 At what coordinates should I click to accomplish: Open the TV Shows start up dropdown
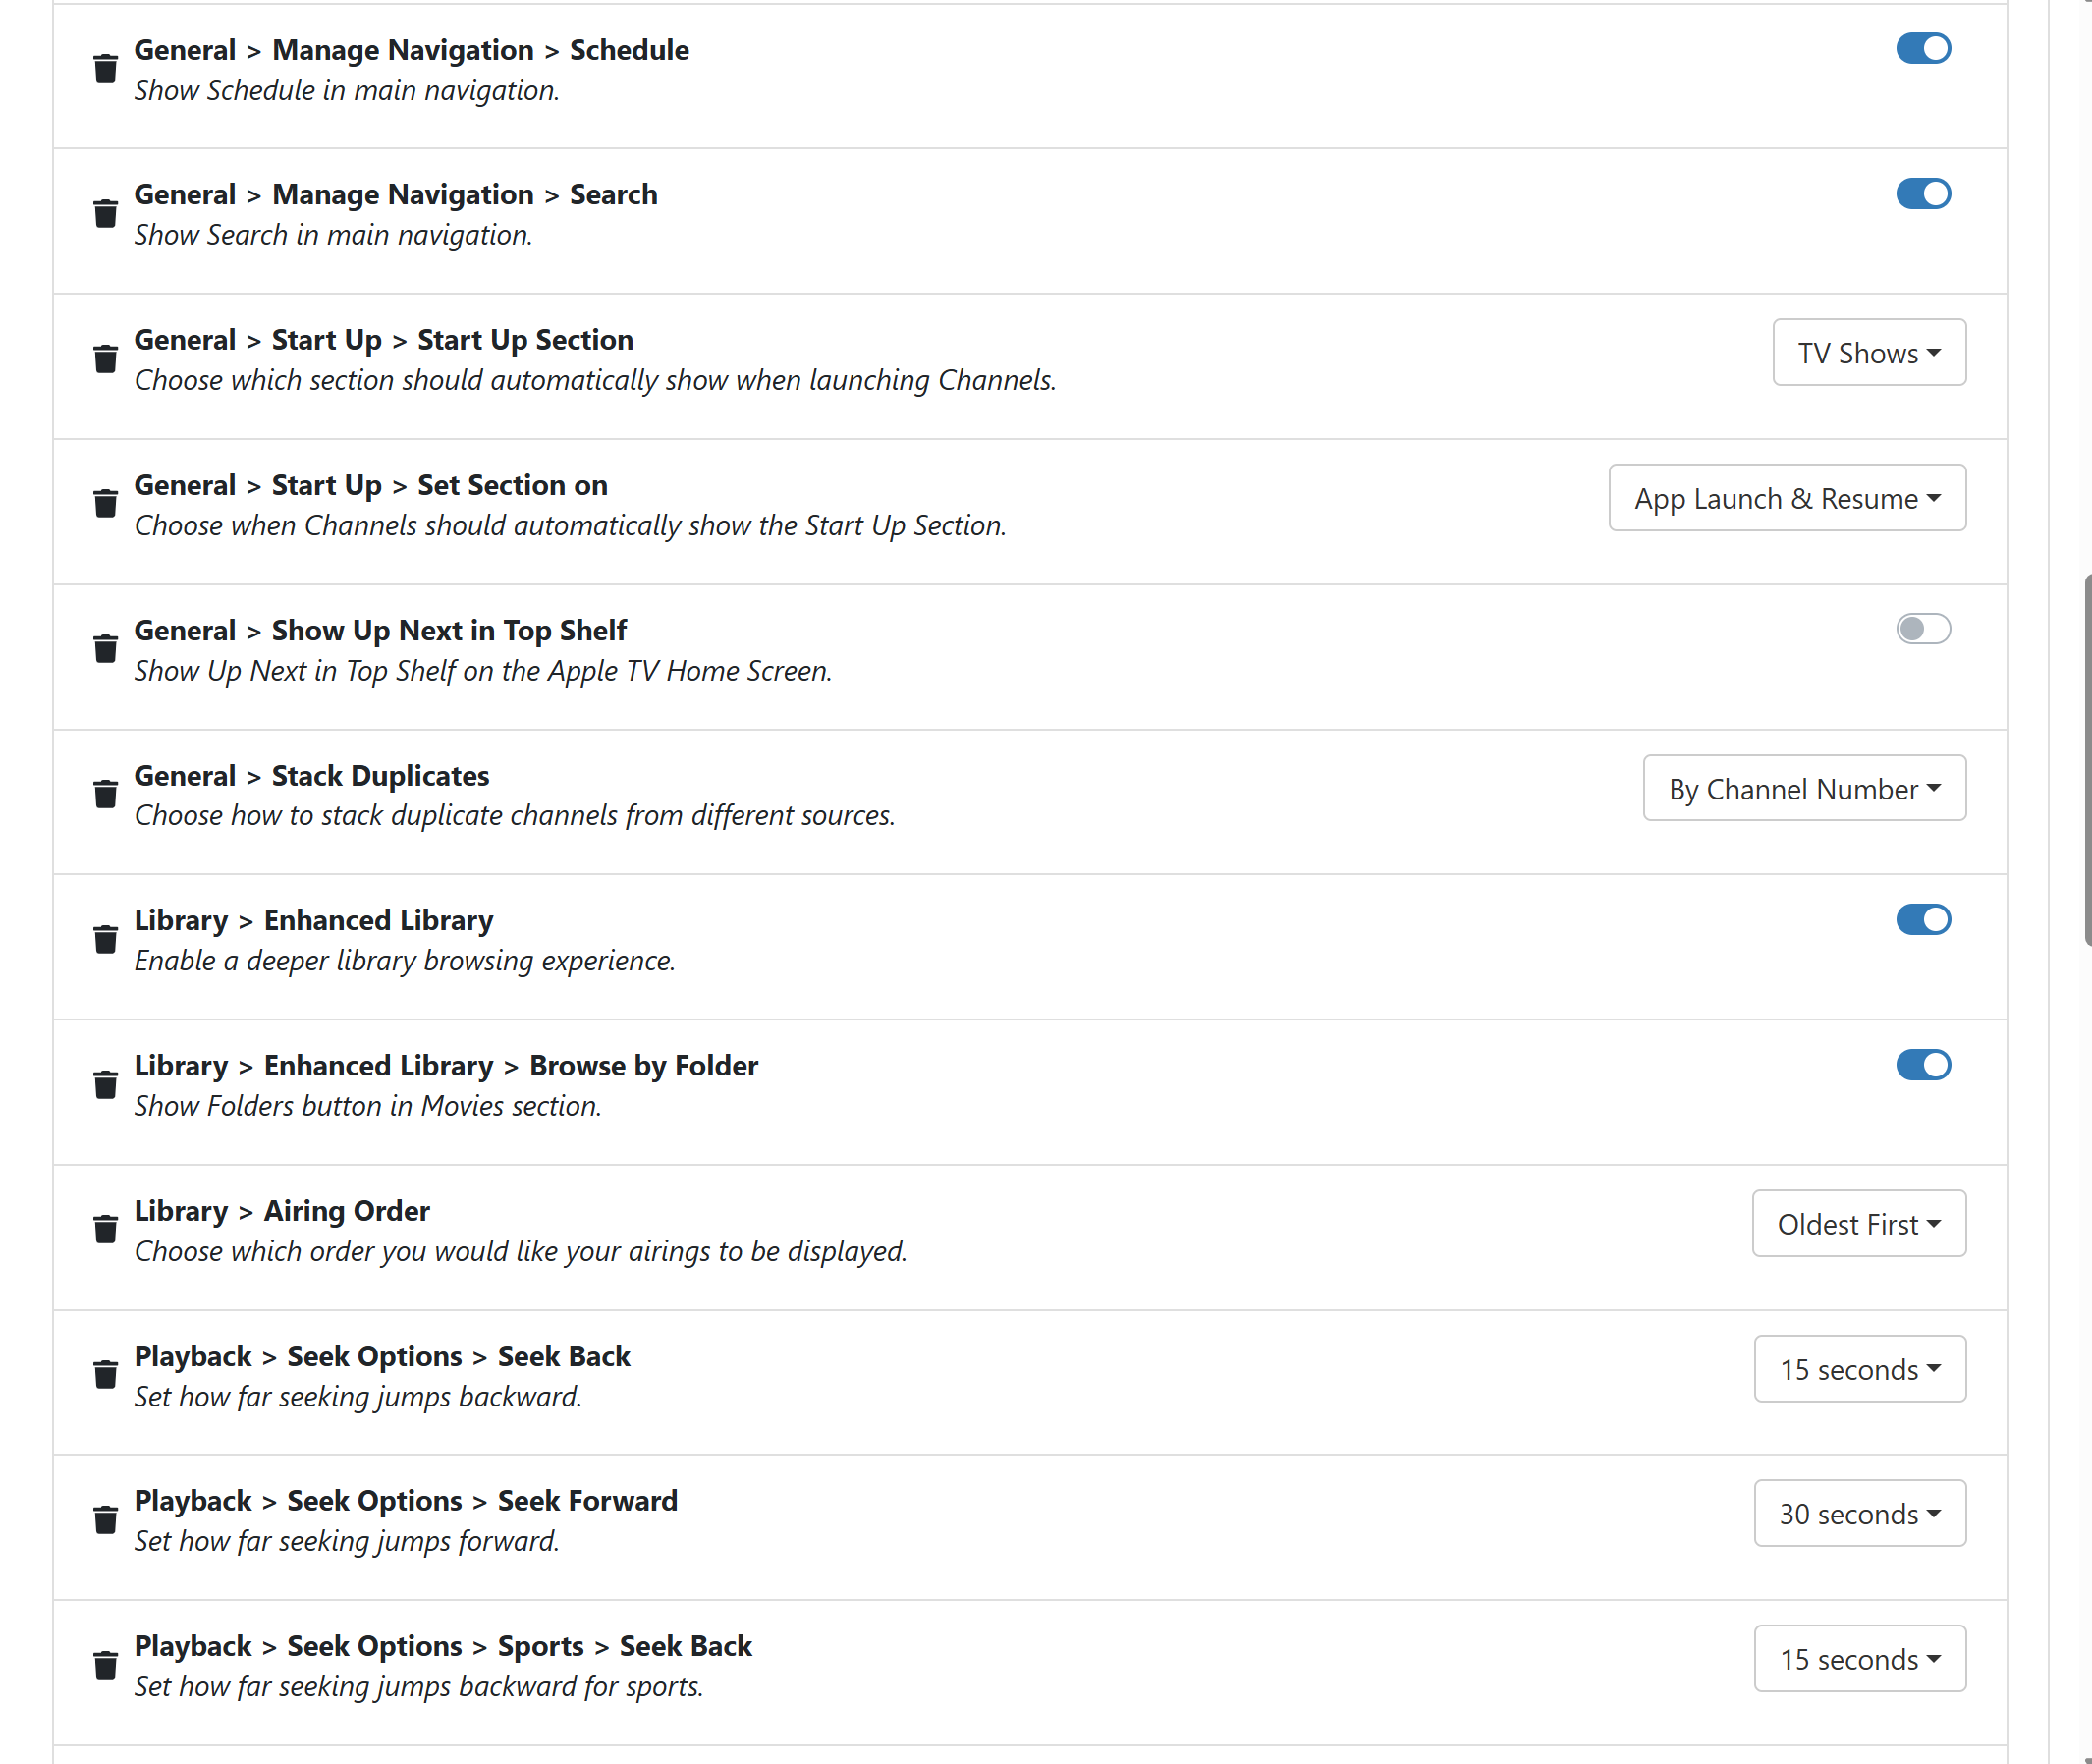click(x=1868, y=353)
